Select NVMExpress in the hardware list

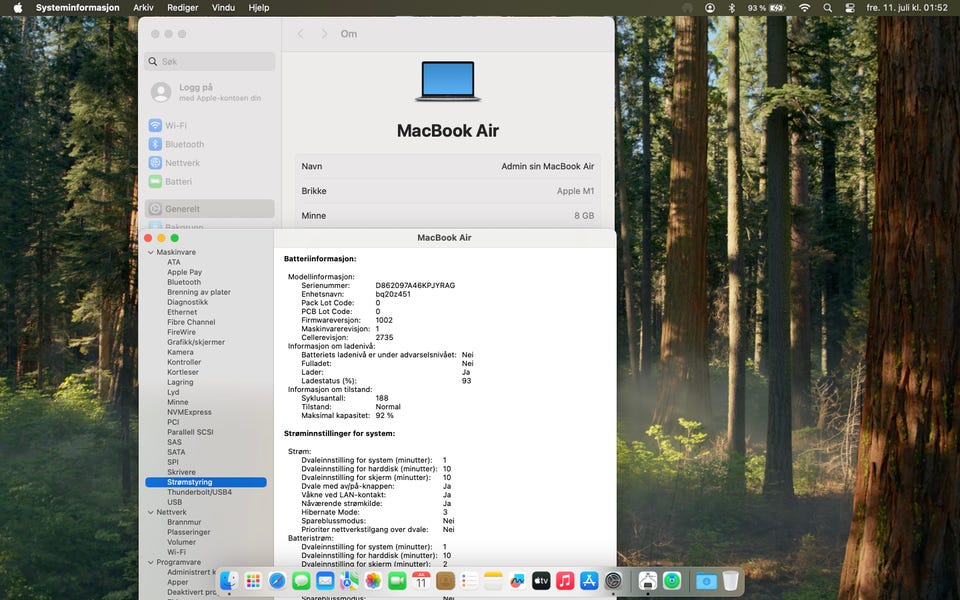(x=189, y=412)
